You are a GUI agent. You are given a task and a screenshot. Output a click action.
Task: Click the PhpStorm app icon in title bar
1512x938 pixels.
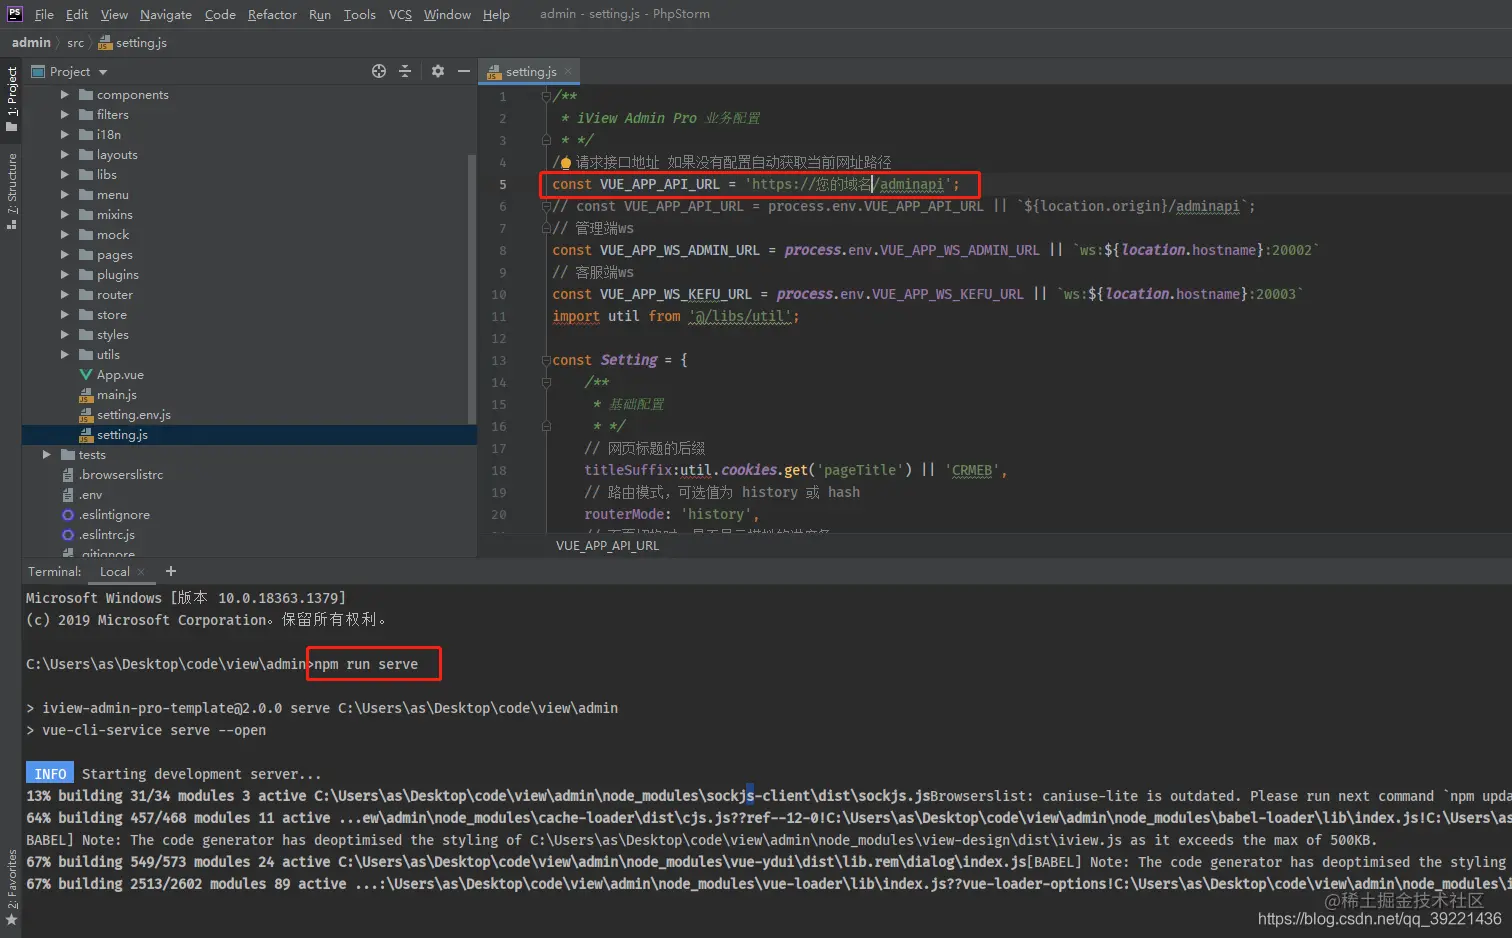(14, 13)
